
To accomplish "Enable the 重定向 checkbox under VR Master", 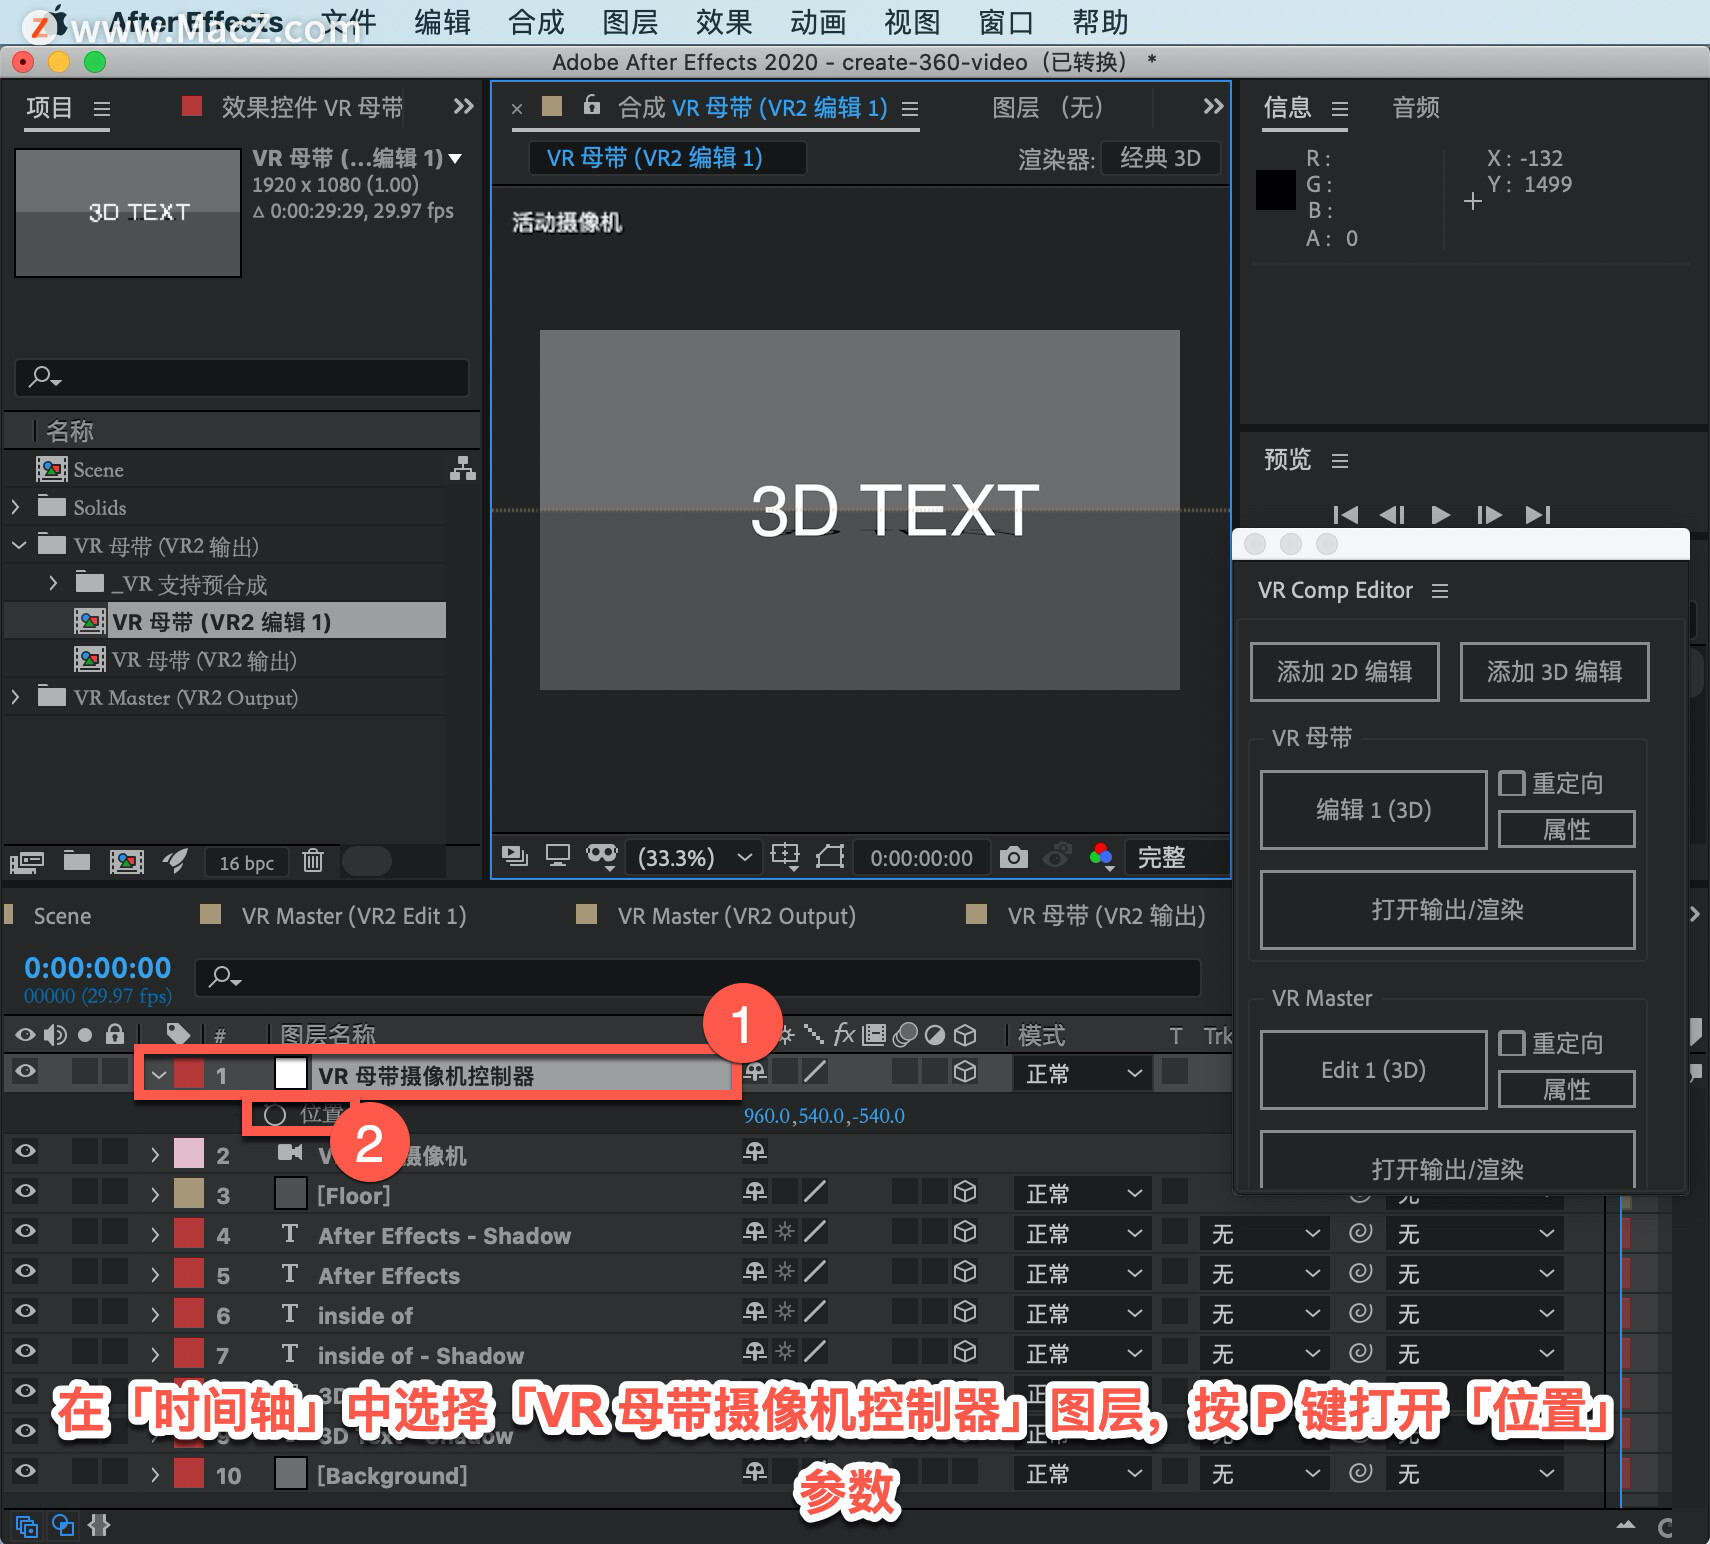I will 1512,1043.
